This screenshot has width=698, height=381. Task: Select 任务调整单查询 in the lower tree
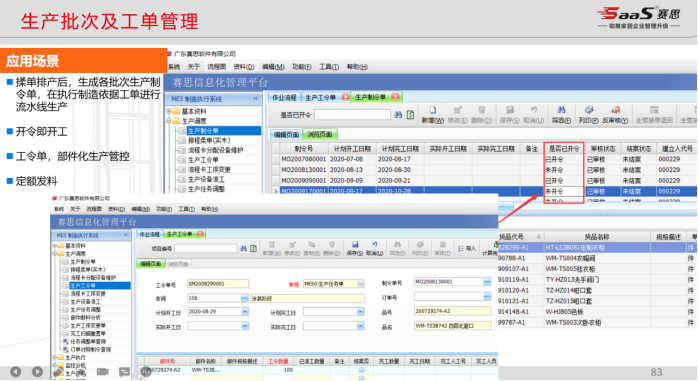pos(88,341)
